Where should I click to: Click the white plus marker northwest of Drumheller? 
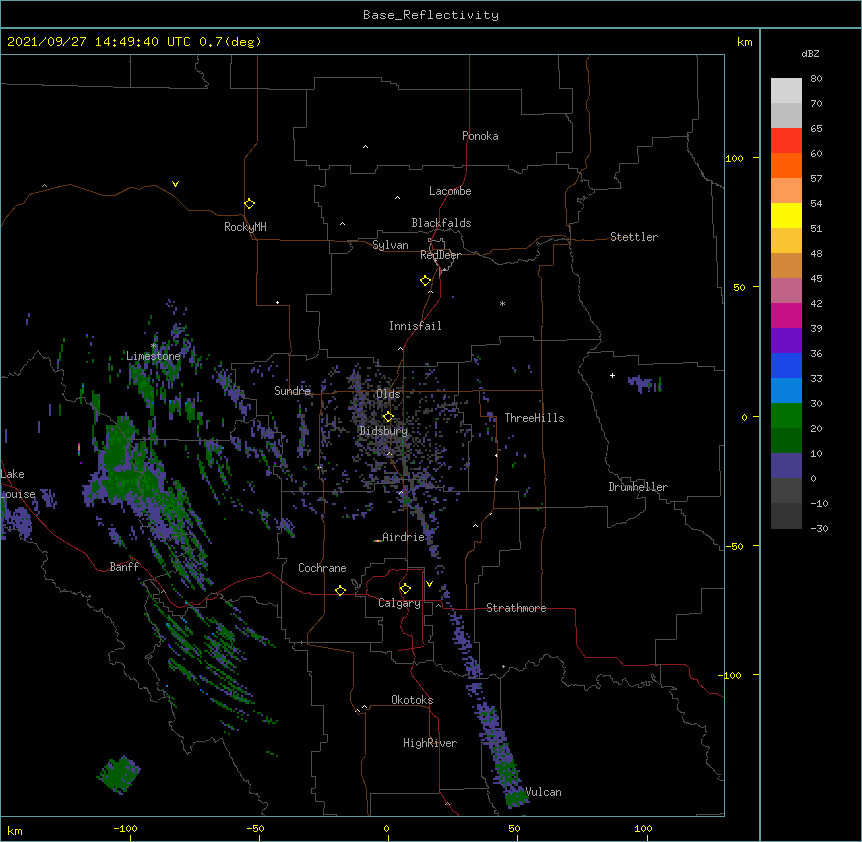(612, 375)
